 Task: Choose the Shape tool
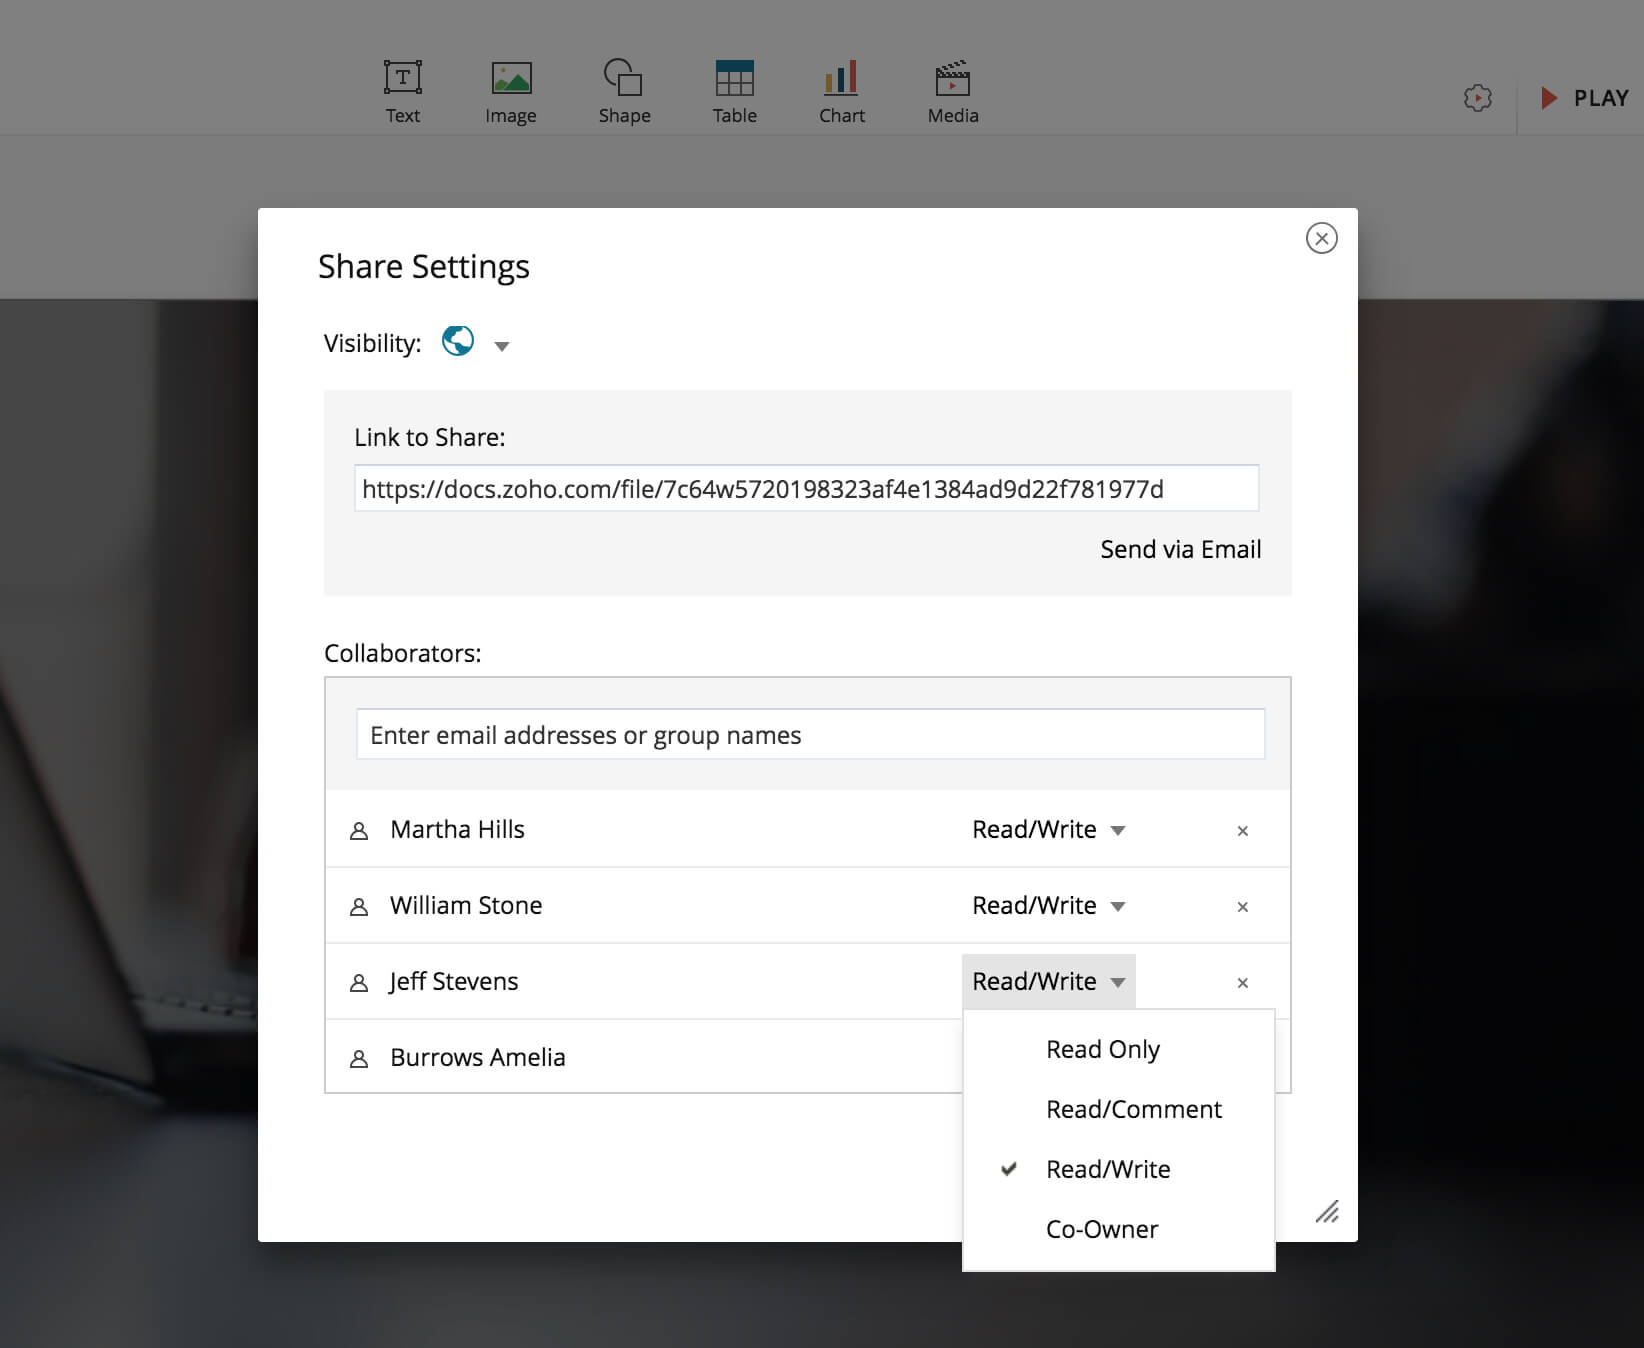pos(624,91)
